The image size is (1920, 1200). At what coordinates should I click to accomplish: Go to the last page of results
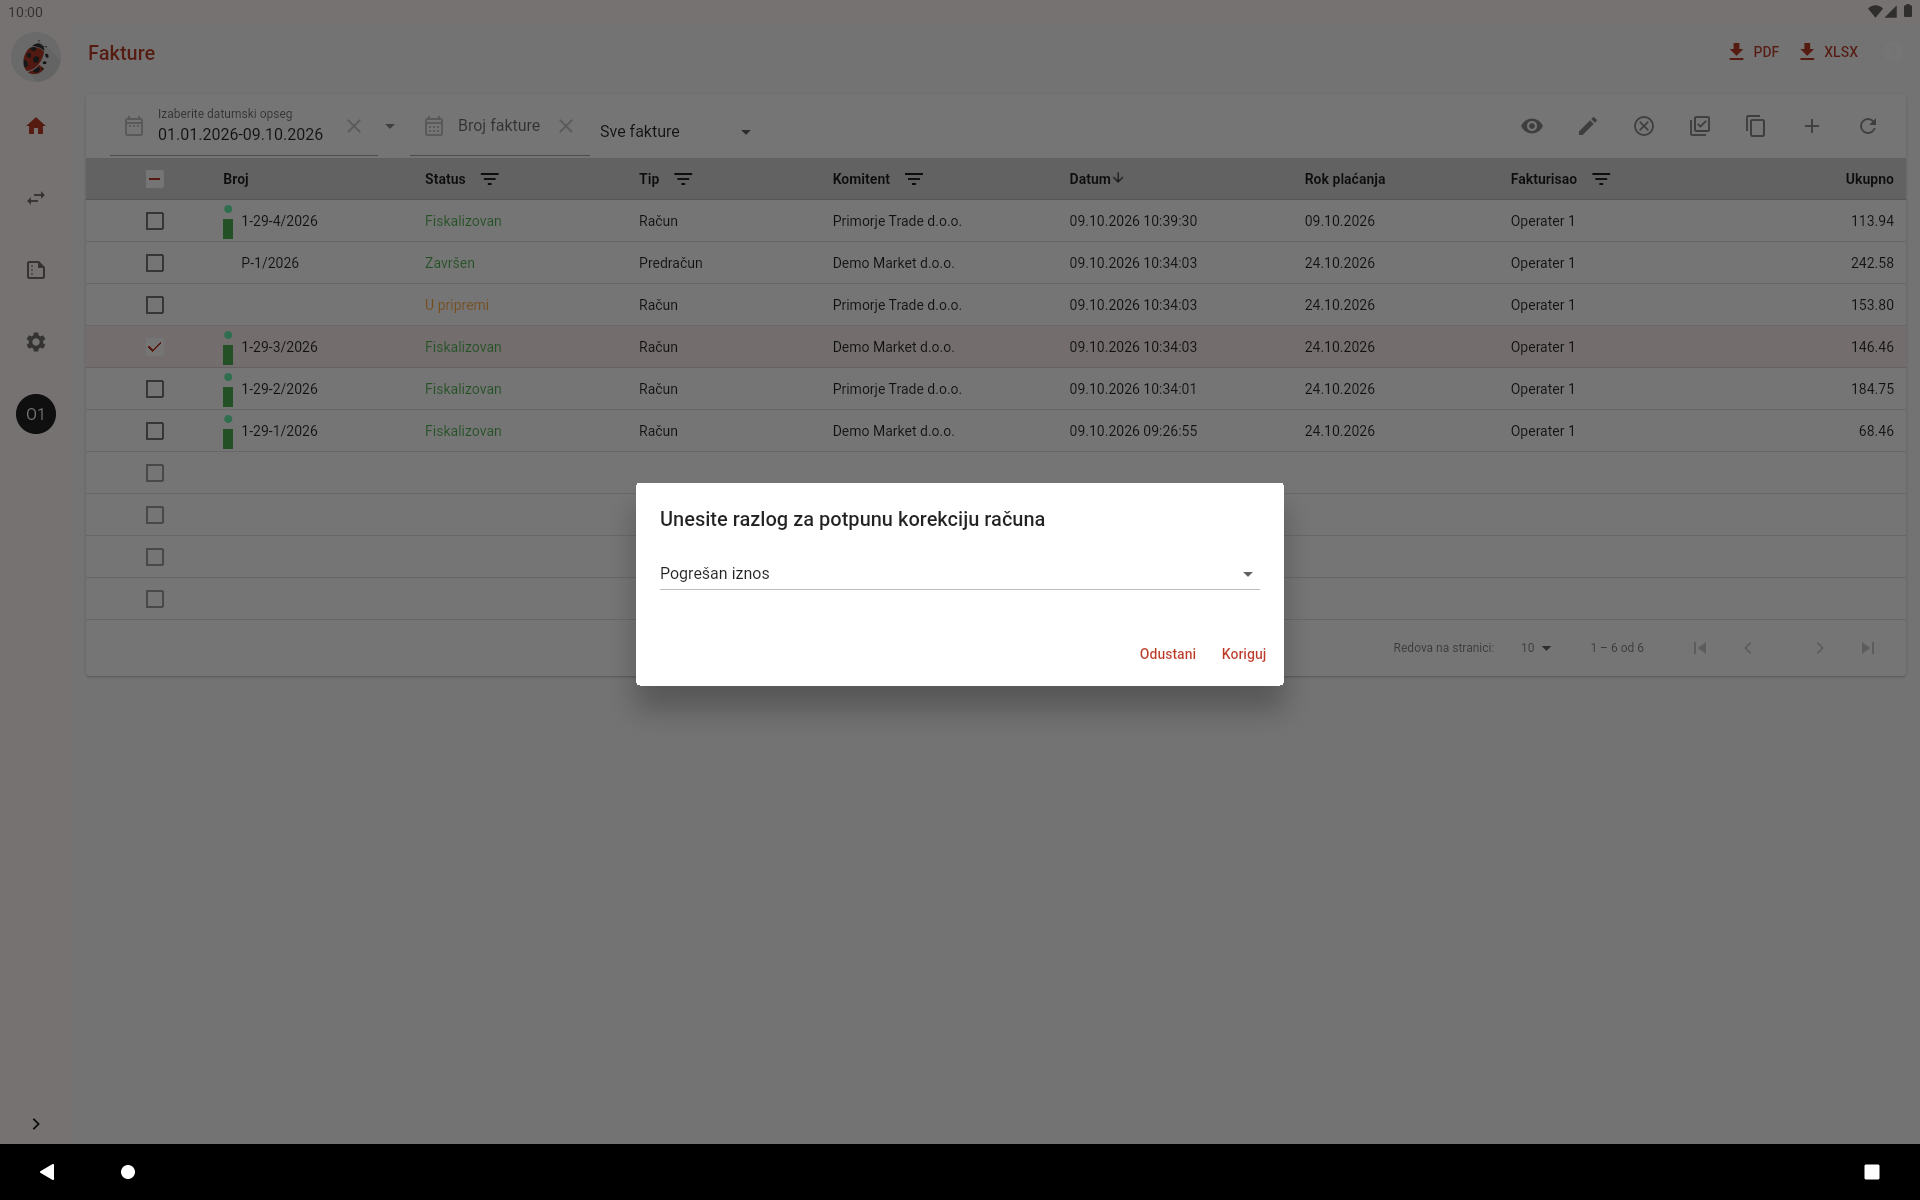[1868, 648]
